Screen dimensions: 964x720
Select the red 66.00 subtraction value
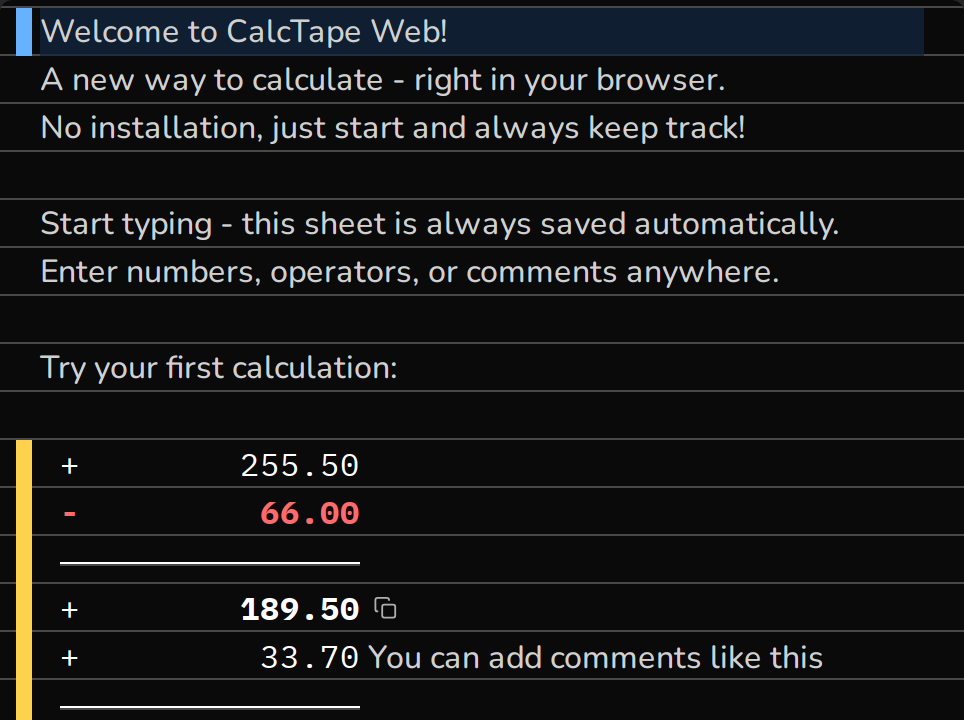point(309,513)
